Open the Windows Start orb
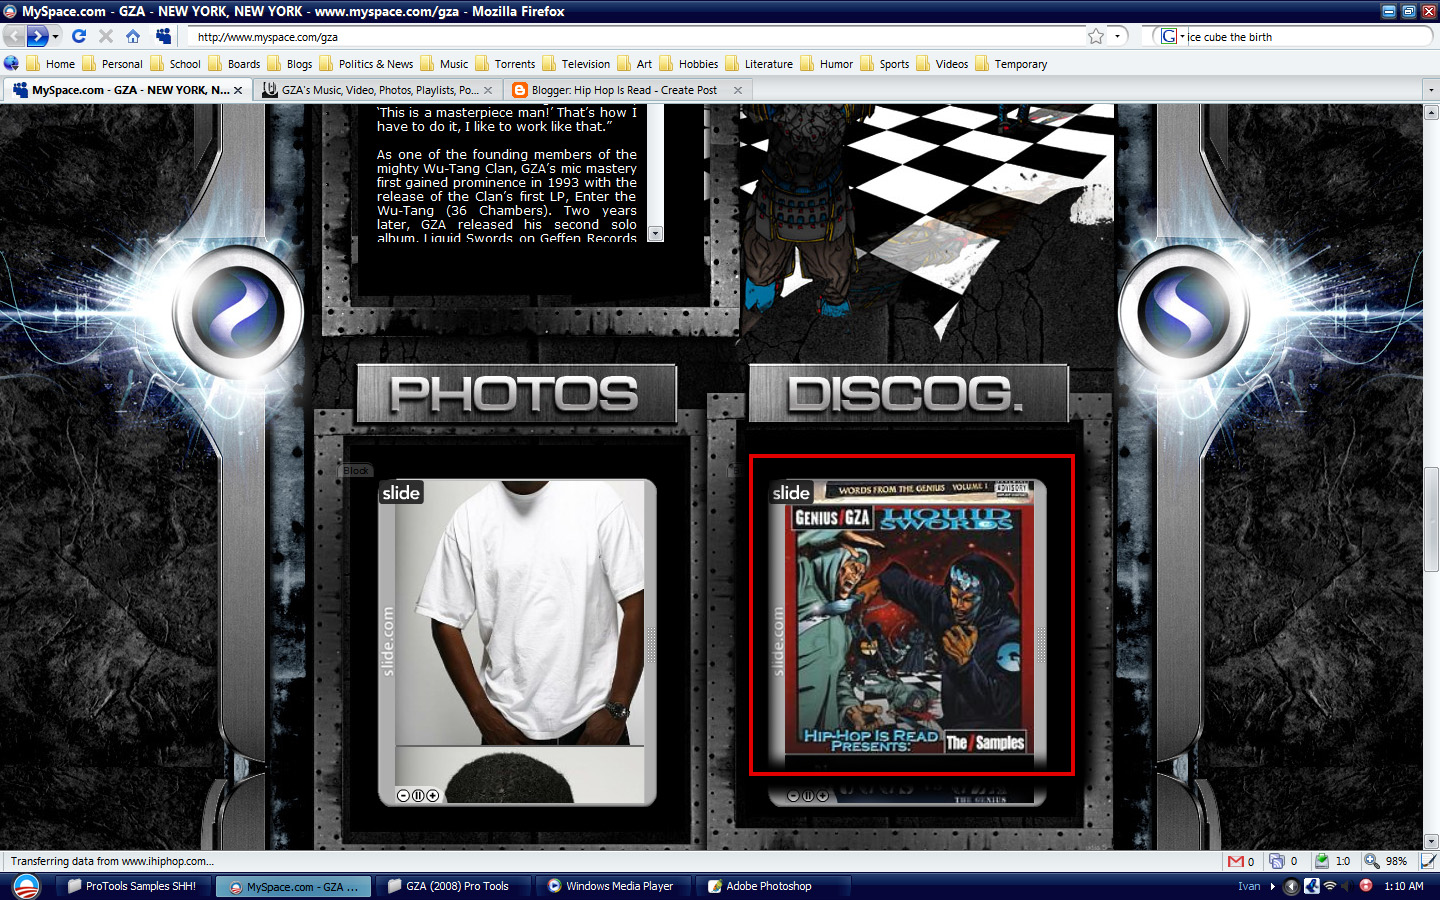 point(26,886)
